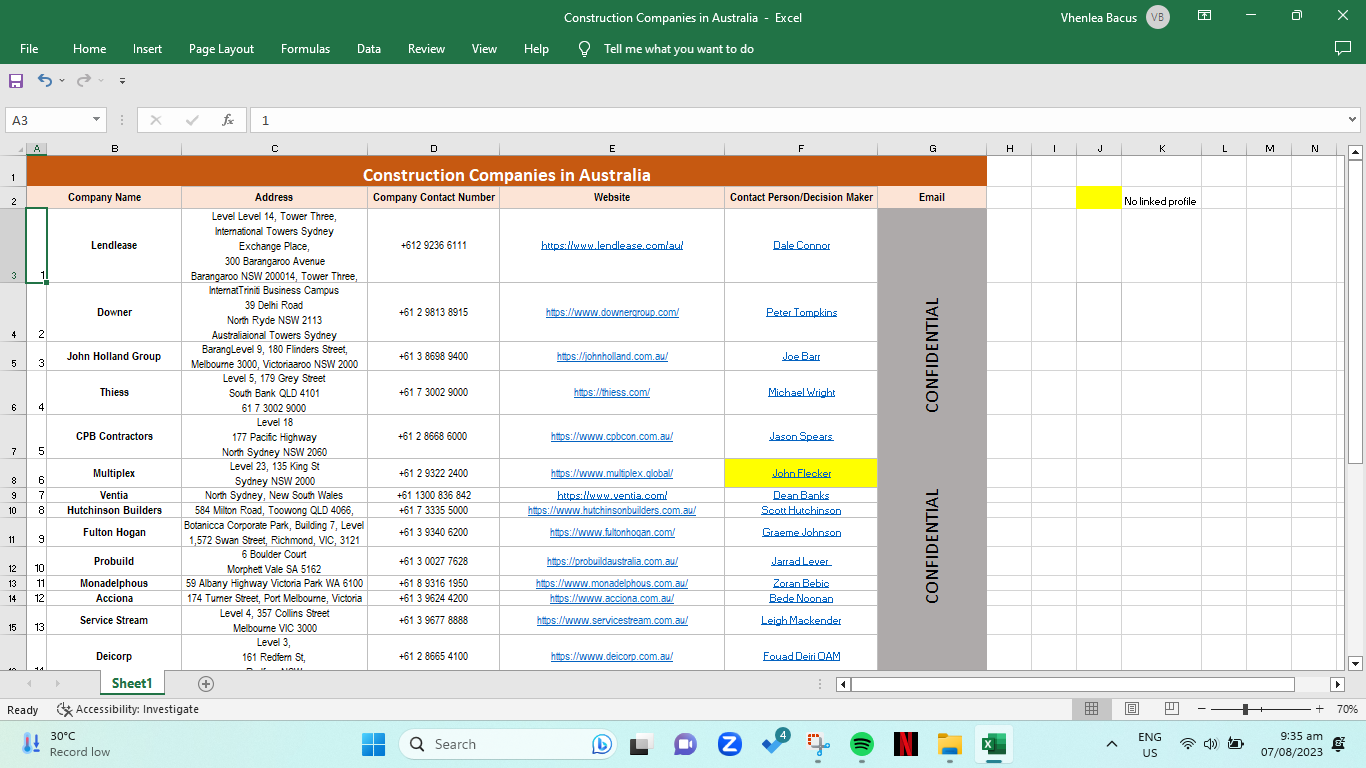The height and width of the screenshot is (768, 1366).
Task: Open the Comments pane icon
Action: 1343,49
